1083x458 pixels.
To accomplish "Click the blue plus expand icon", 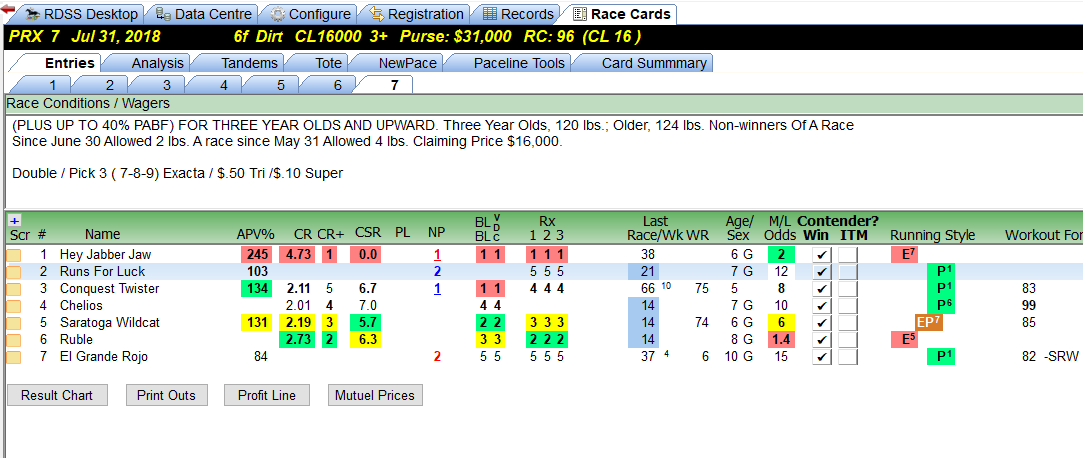I will (15, 220).
